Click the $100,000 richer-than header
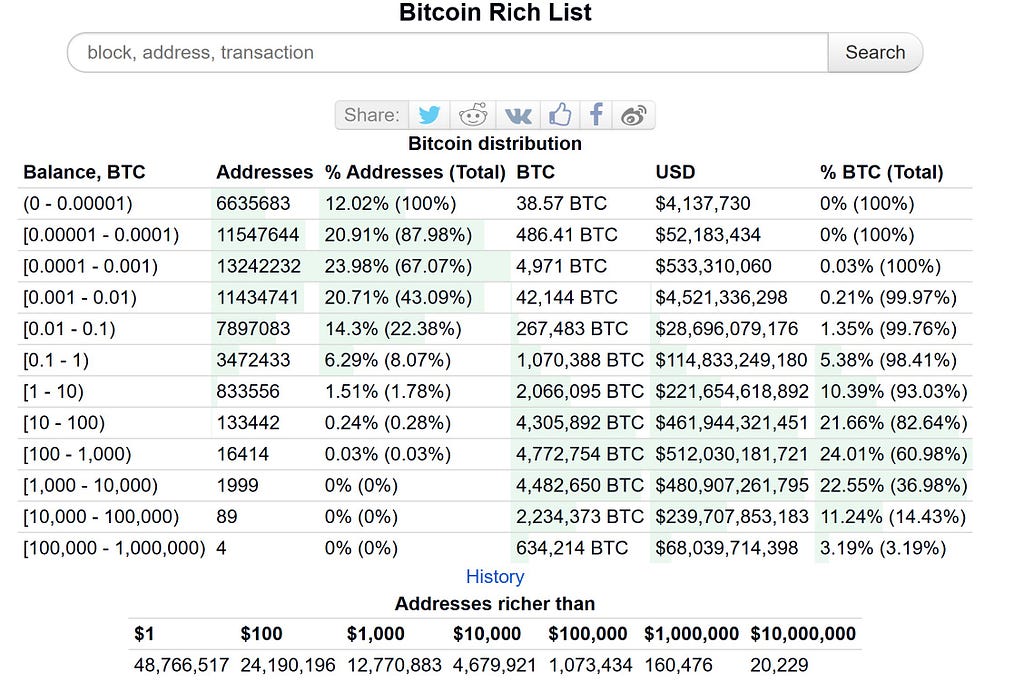Screen dimensions: 1024x684 click(x=588, y=634)
